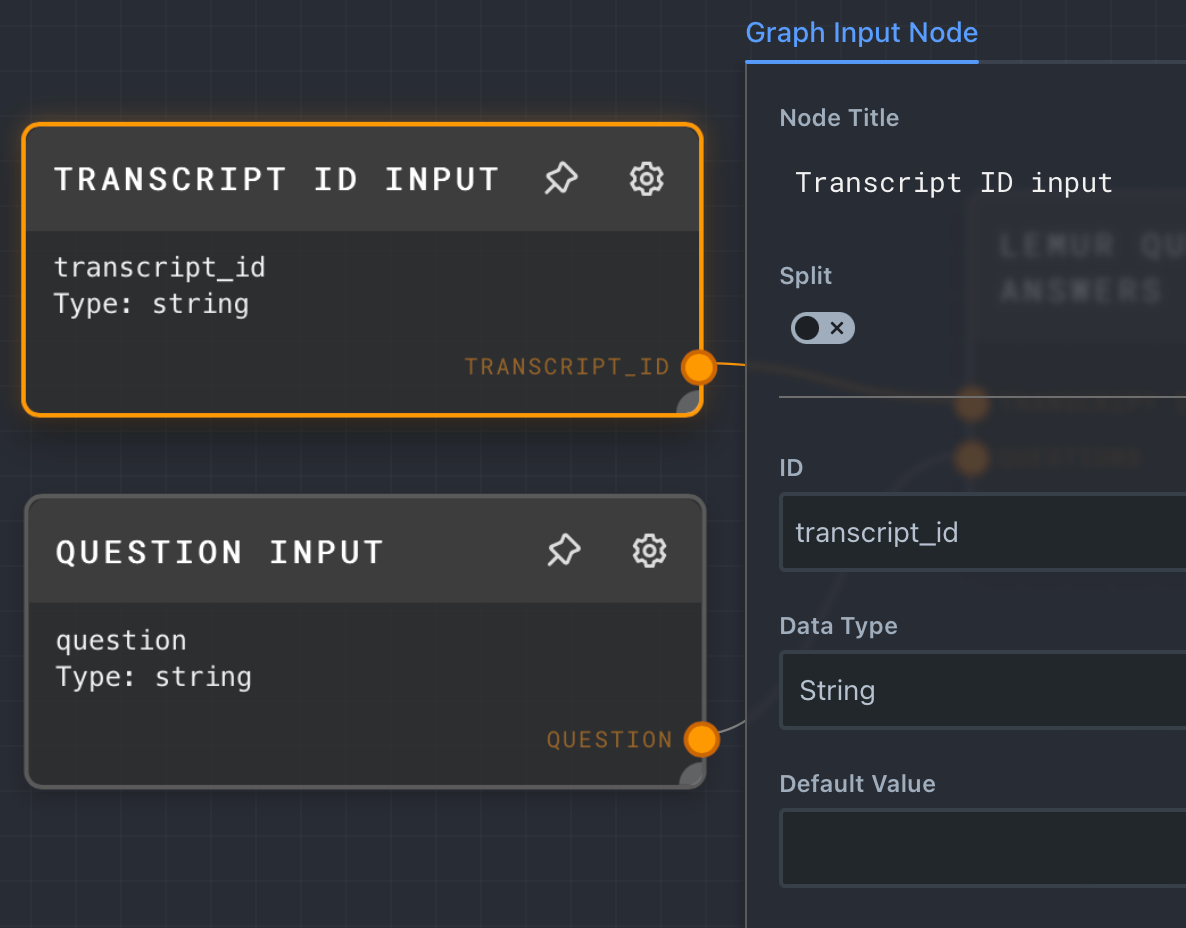
Task: Click the ID field containing transcript_id
Action: pos(983,532)
